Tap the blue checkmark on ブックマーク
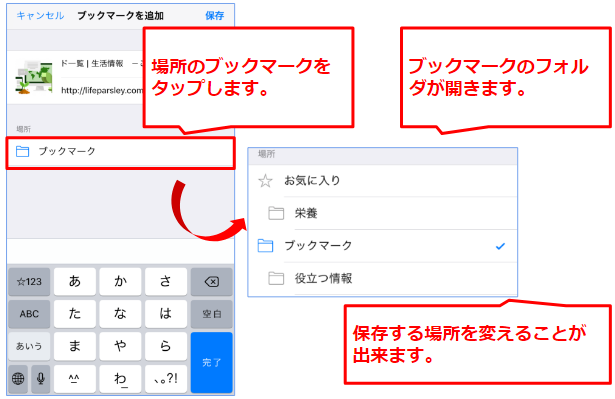This screenshot has width=615, height=399. (500, 246)
